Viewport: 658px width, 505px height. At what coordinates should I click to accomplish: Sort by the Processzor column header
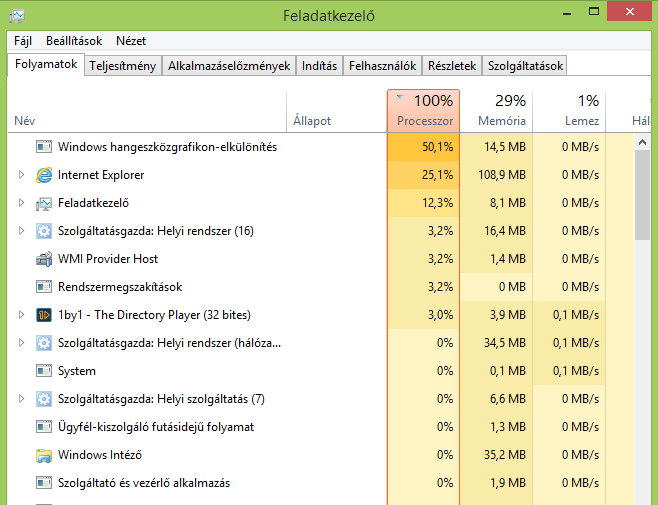click(423, 111)
